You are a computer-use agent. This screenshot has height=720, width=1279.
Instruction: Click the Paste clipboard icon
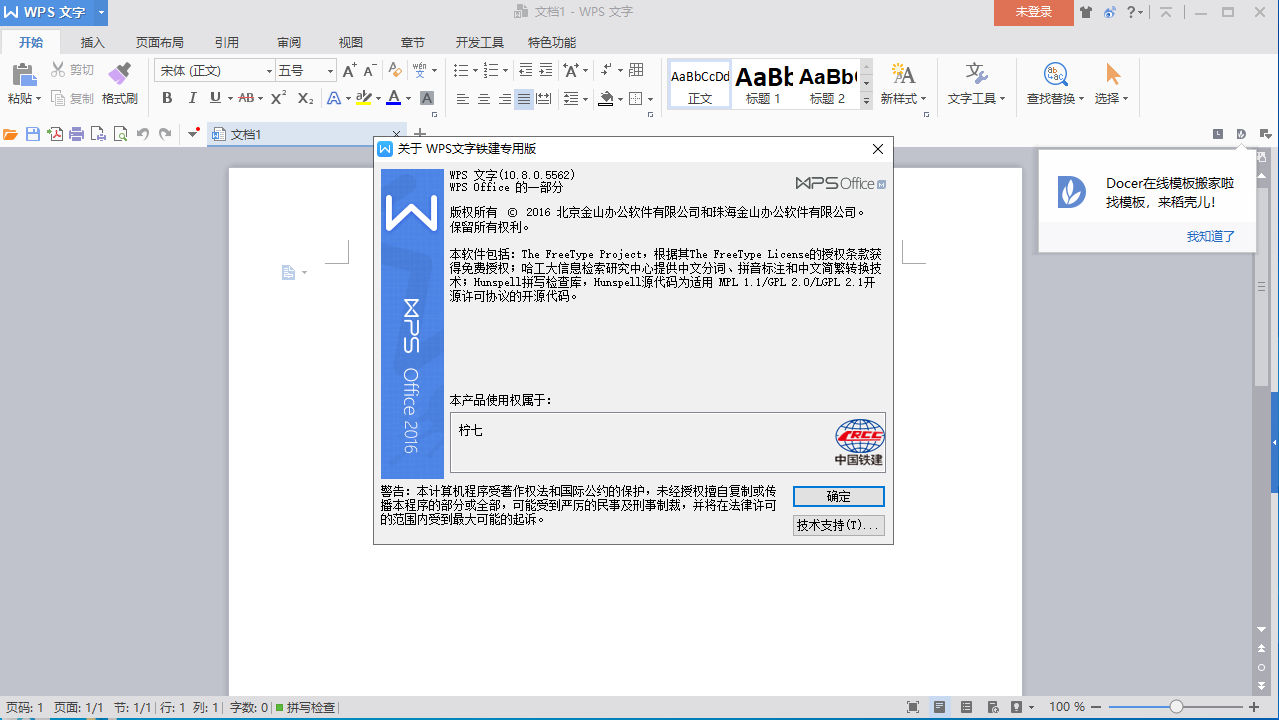click(24, 74)
